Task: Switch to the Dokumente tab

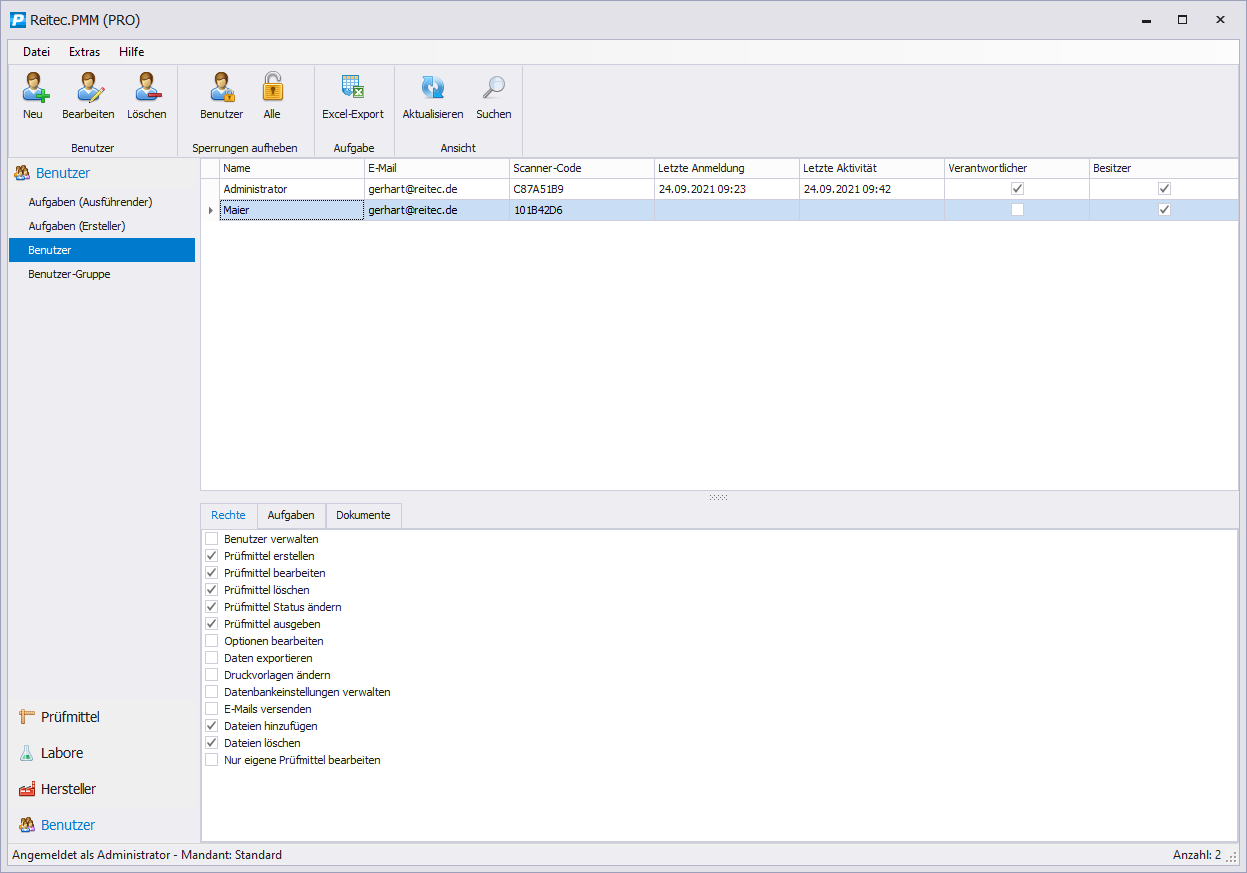Action: pyautogui.click(x=363, y=515)
